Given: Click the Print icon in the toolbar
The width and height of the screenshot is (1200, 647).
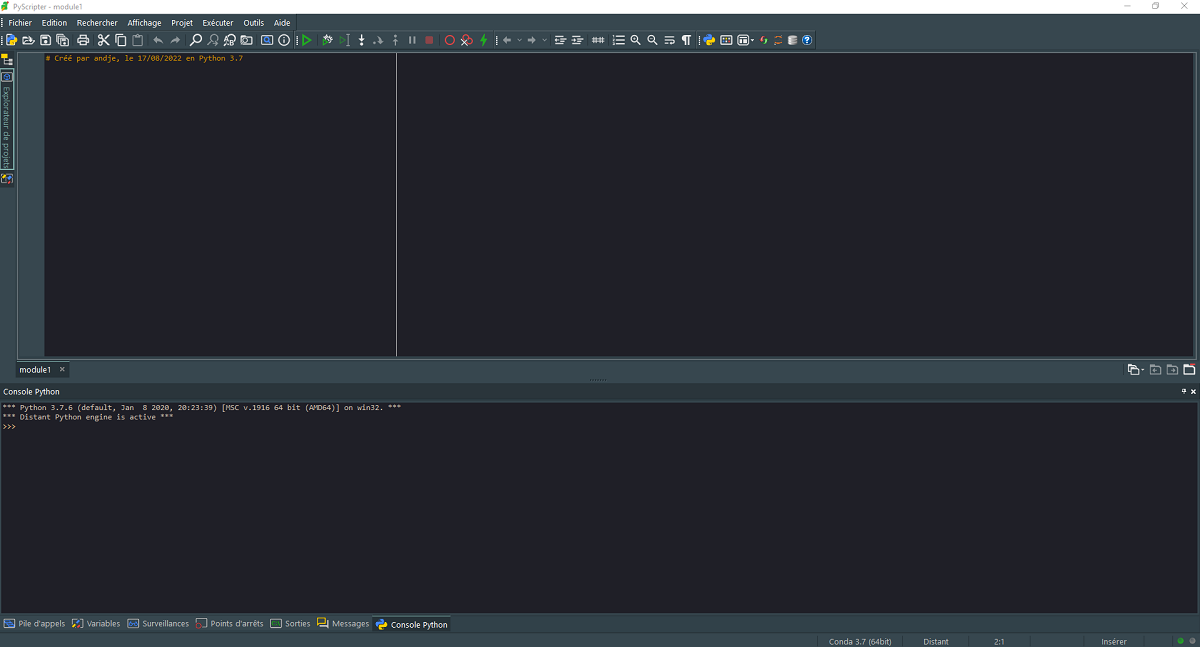Looking at the screenshot, I should point(83,40).
